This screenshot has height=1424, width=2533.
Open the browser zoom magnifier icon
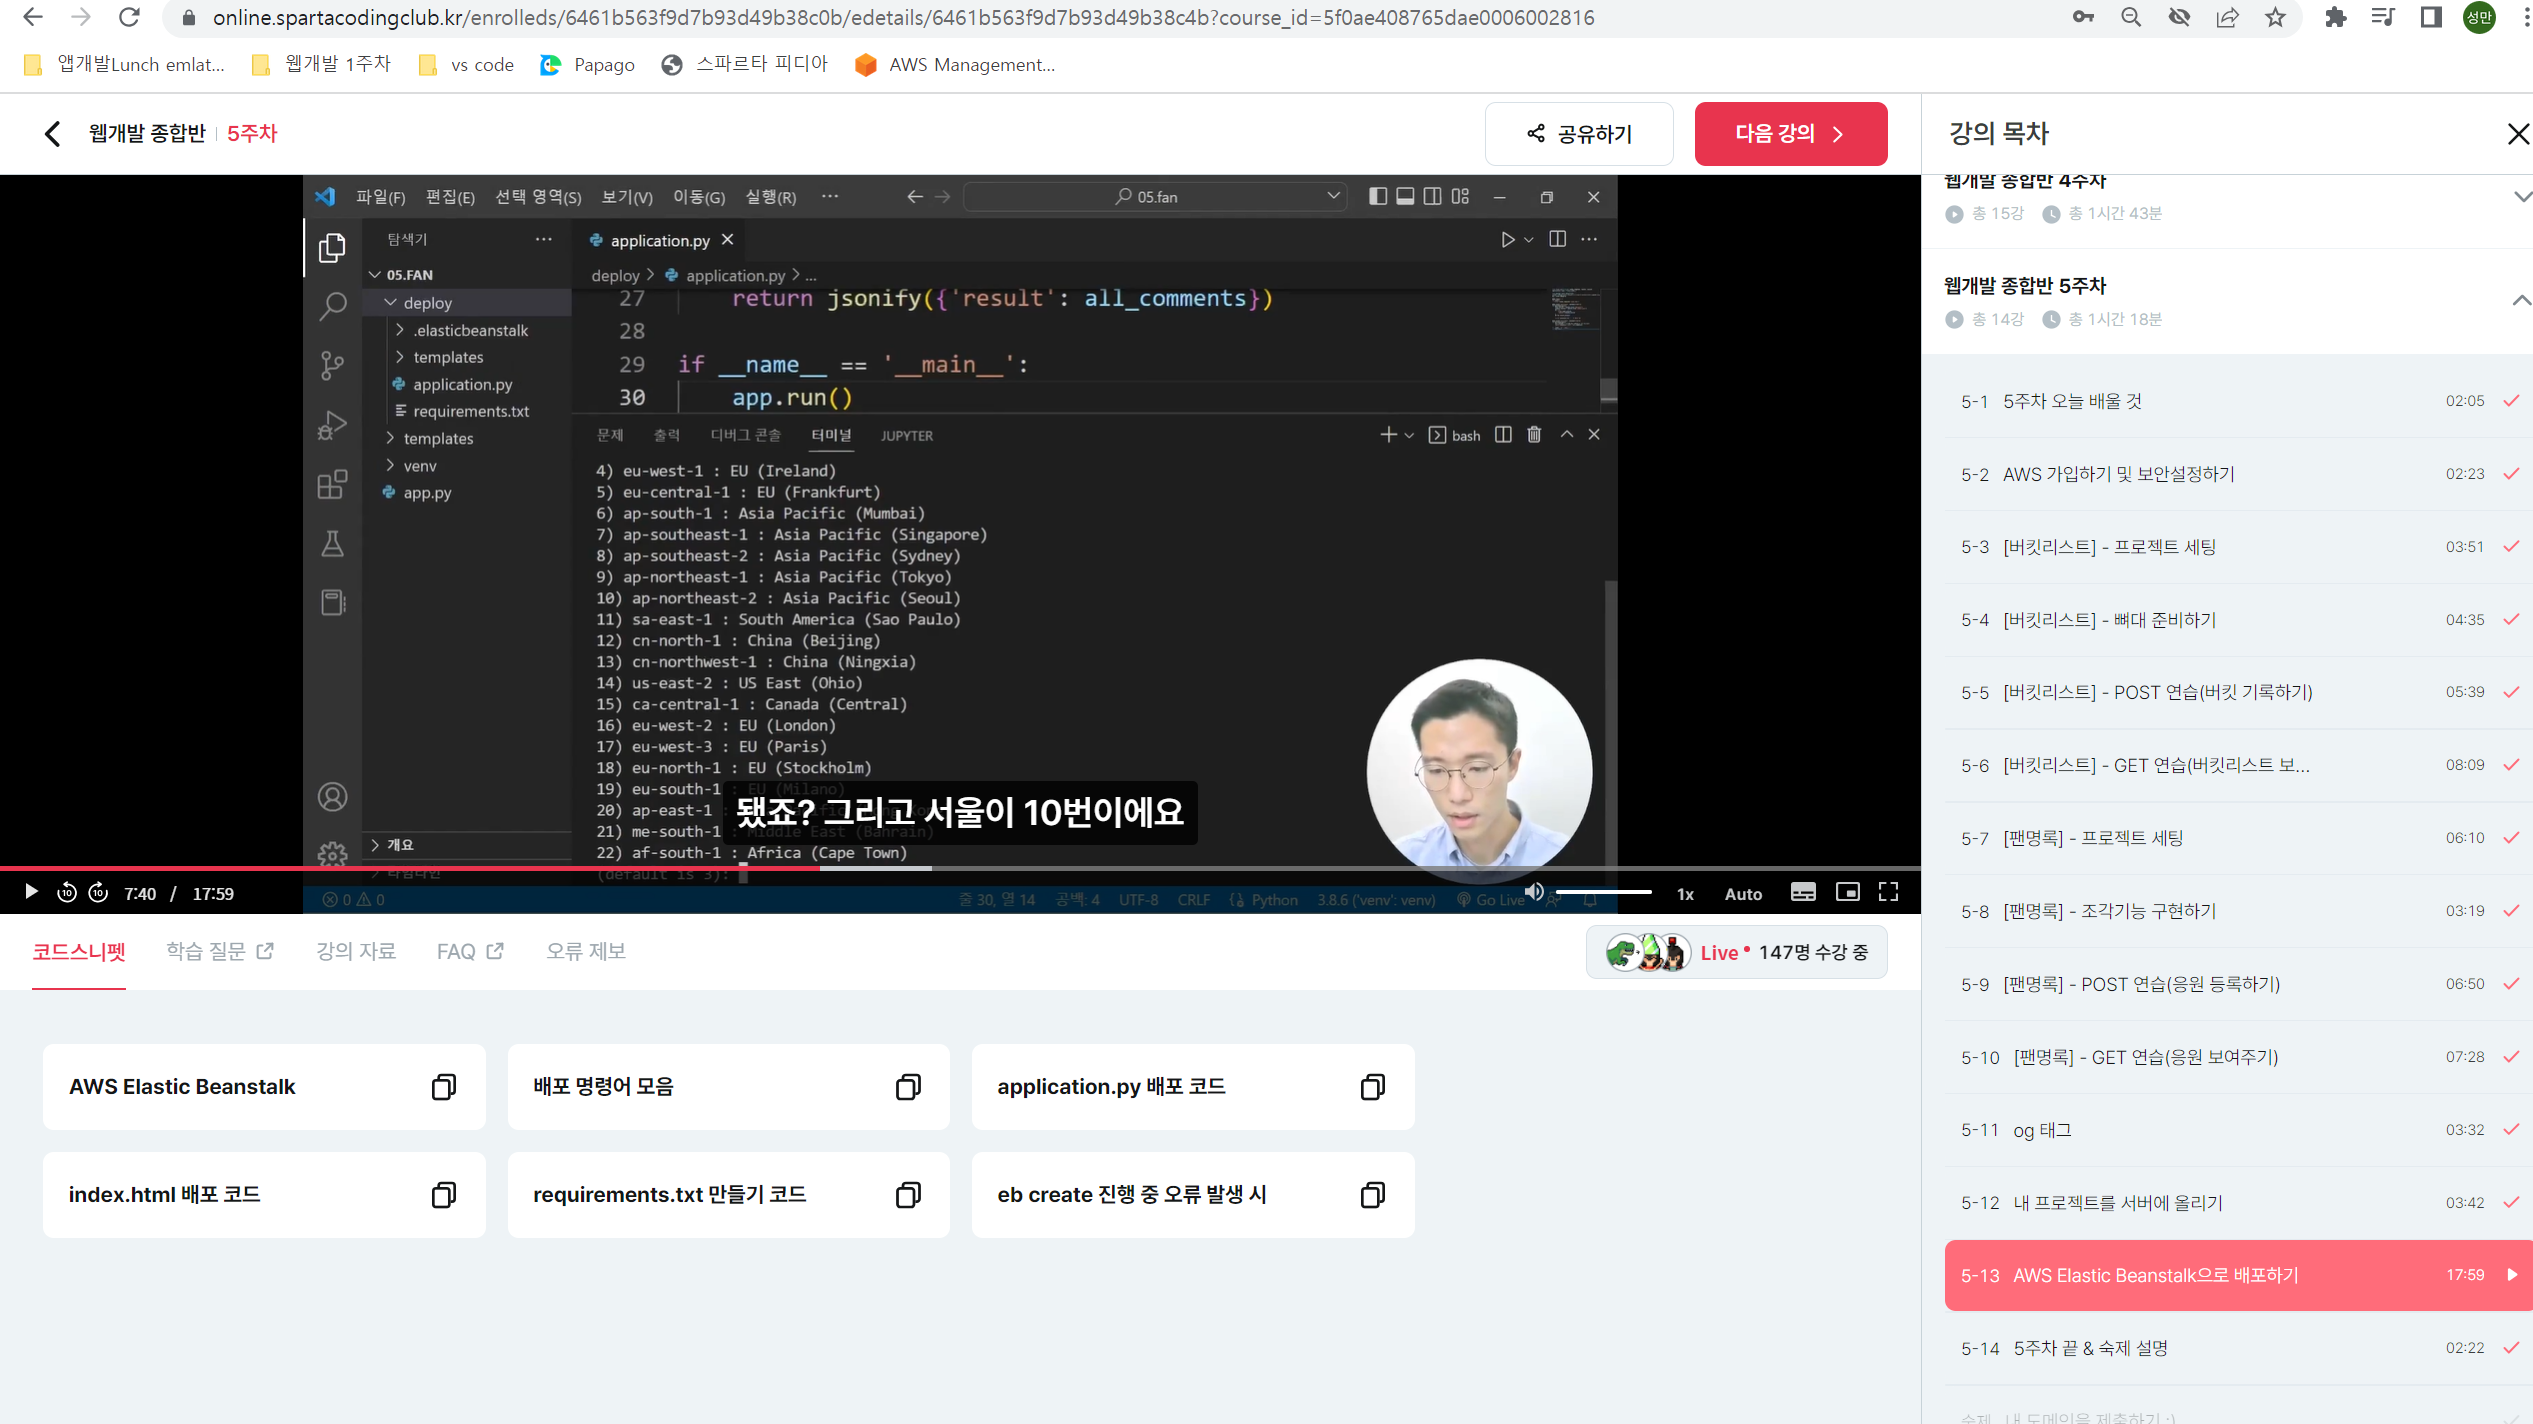tap(2131, 17)
